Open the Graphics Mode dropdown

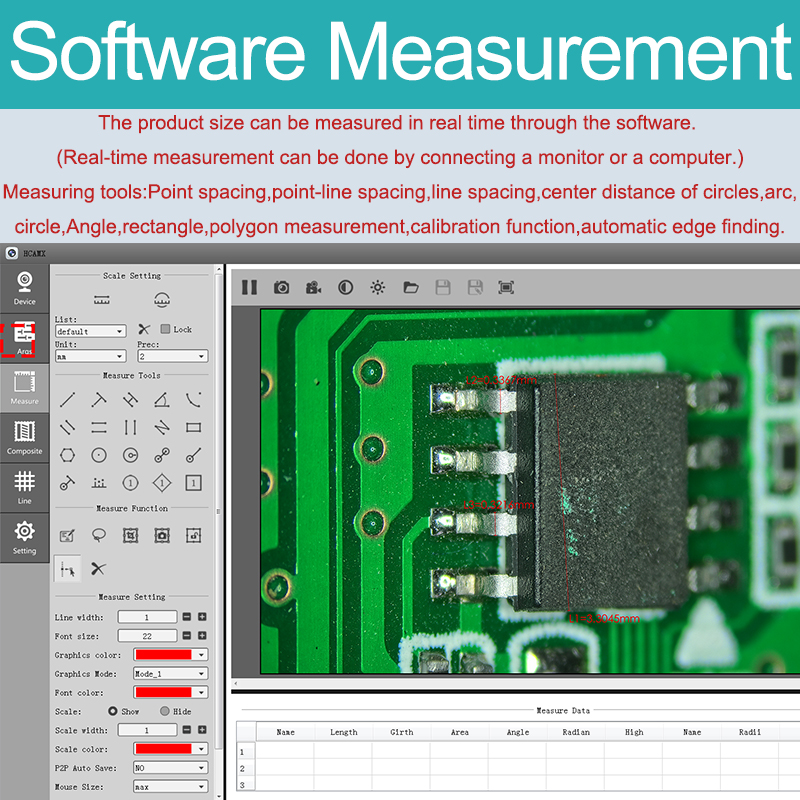click(x=171, y=674)
